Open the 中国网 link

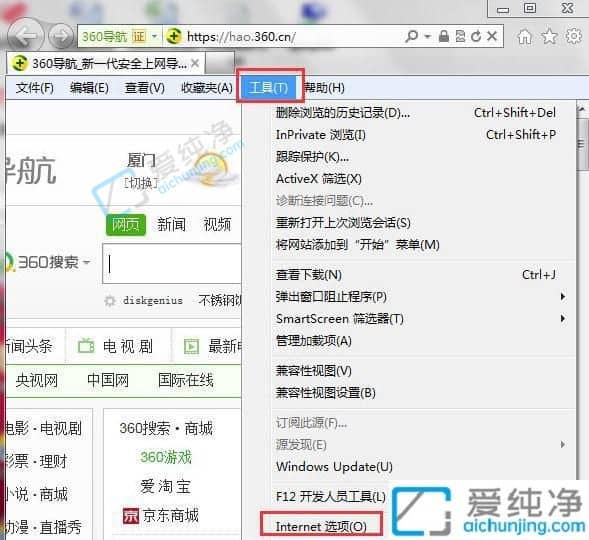tap(108, 380)
